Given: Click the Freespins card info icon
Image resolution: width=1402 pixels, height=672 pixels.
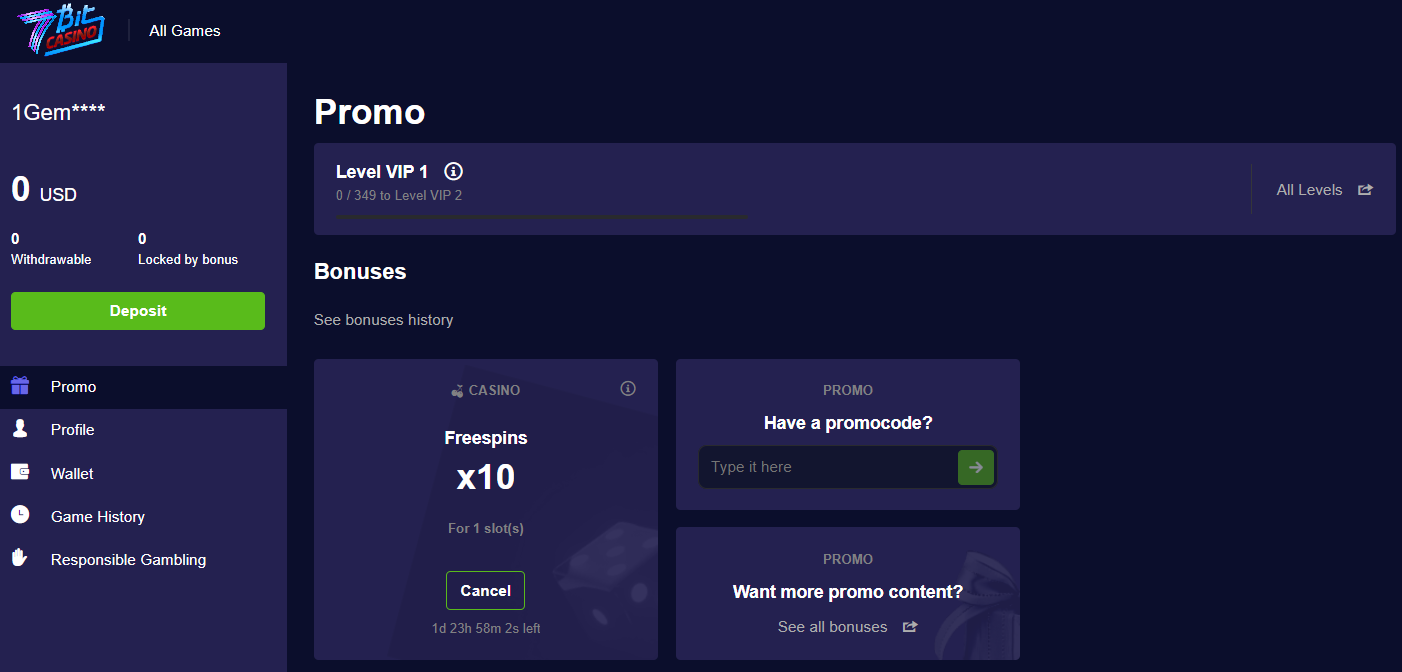Looking at the screenshot, I should [628, 389].
